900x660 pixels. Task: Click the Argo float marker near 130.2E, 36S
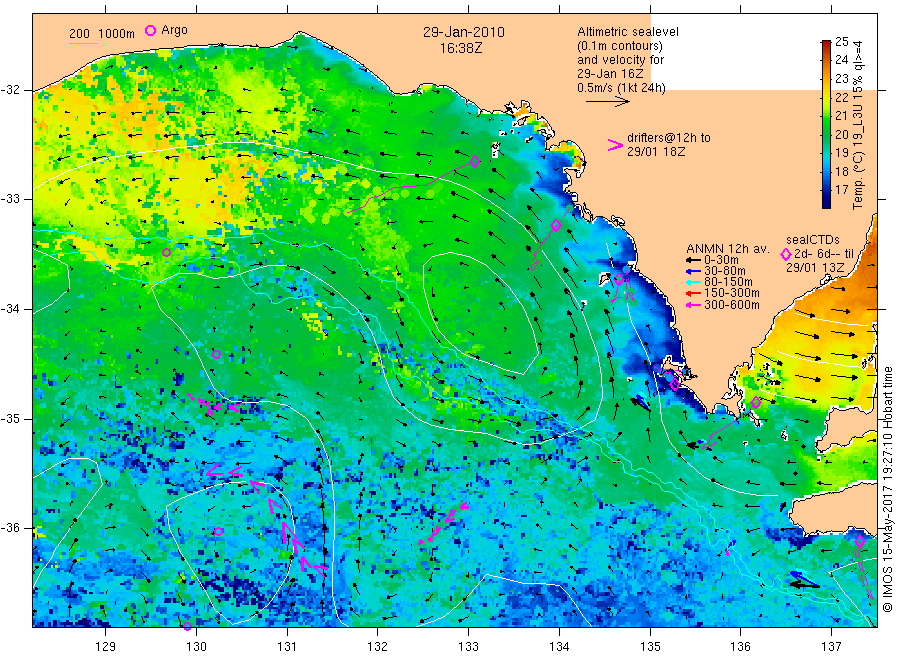click(218, 531)
